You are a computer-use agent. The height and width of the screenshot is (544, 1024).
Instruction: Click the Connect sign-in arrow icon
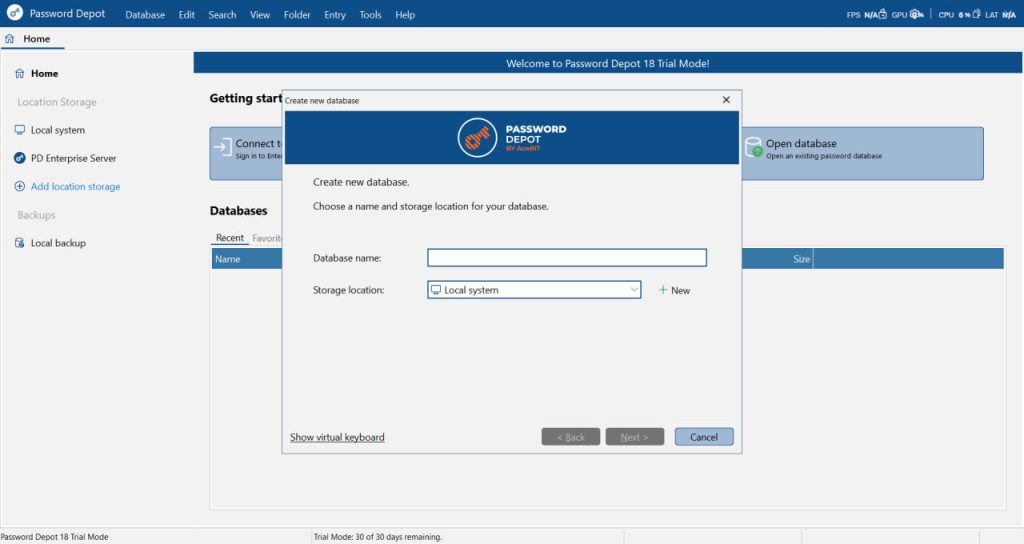click(223, 148)
